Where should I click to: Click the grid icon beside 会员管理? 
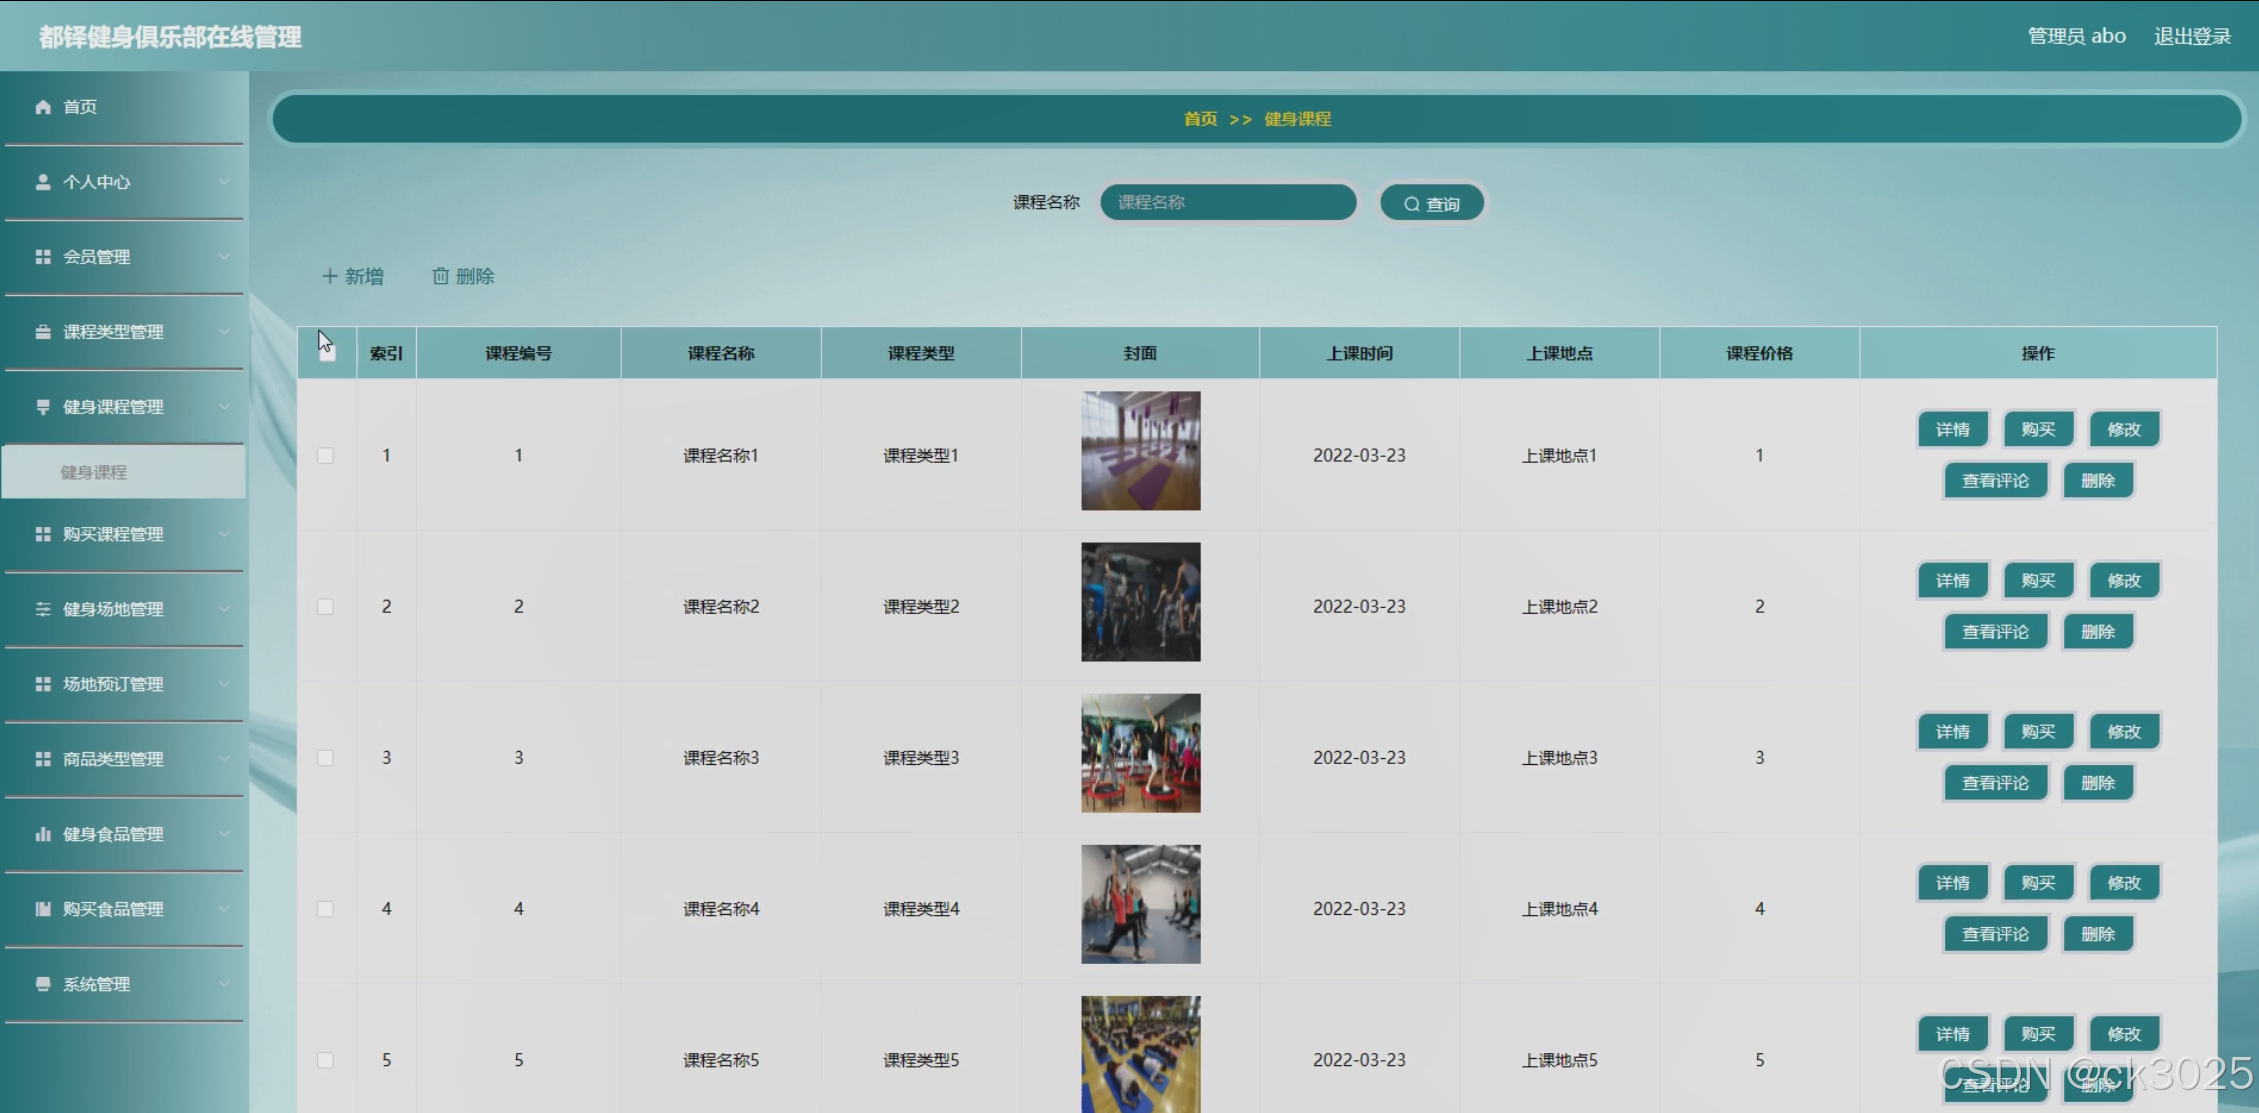click(43, 257)
